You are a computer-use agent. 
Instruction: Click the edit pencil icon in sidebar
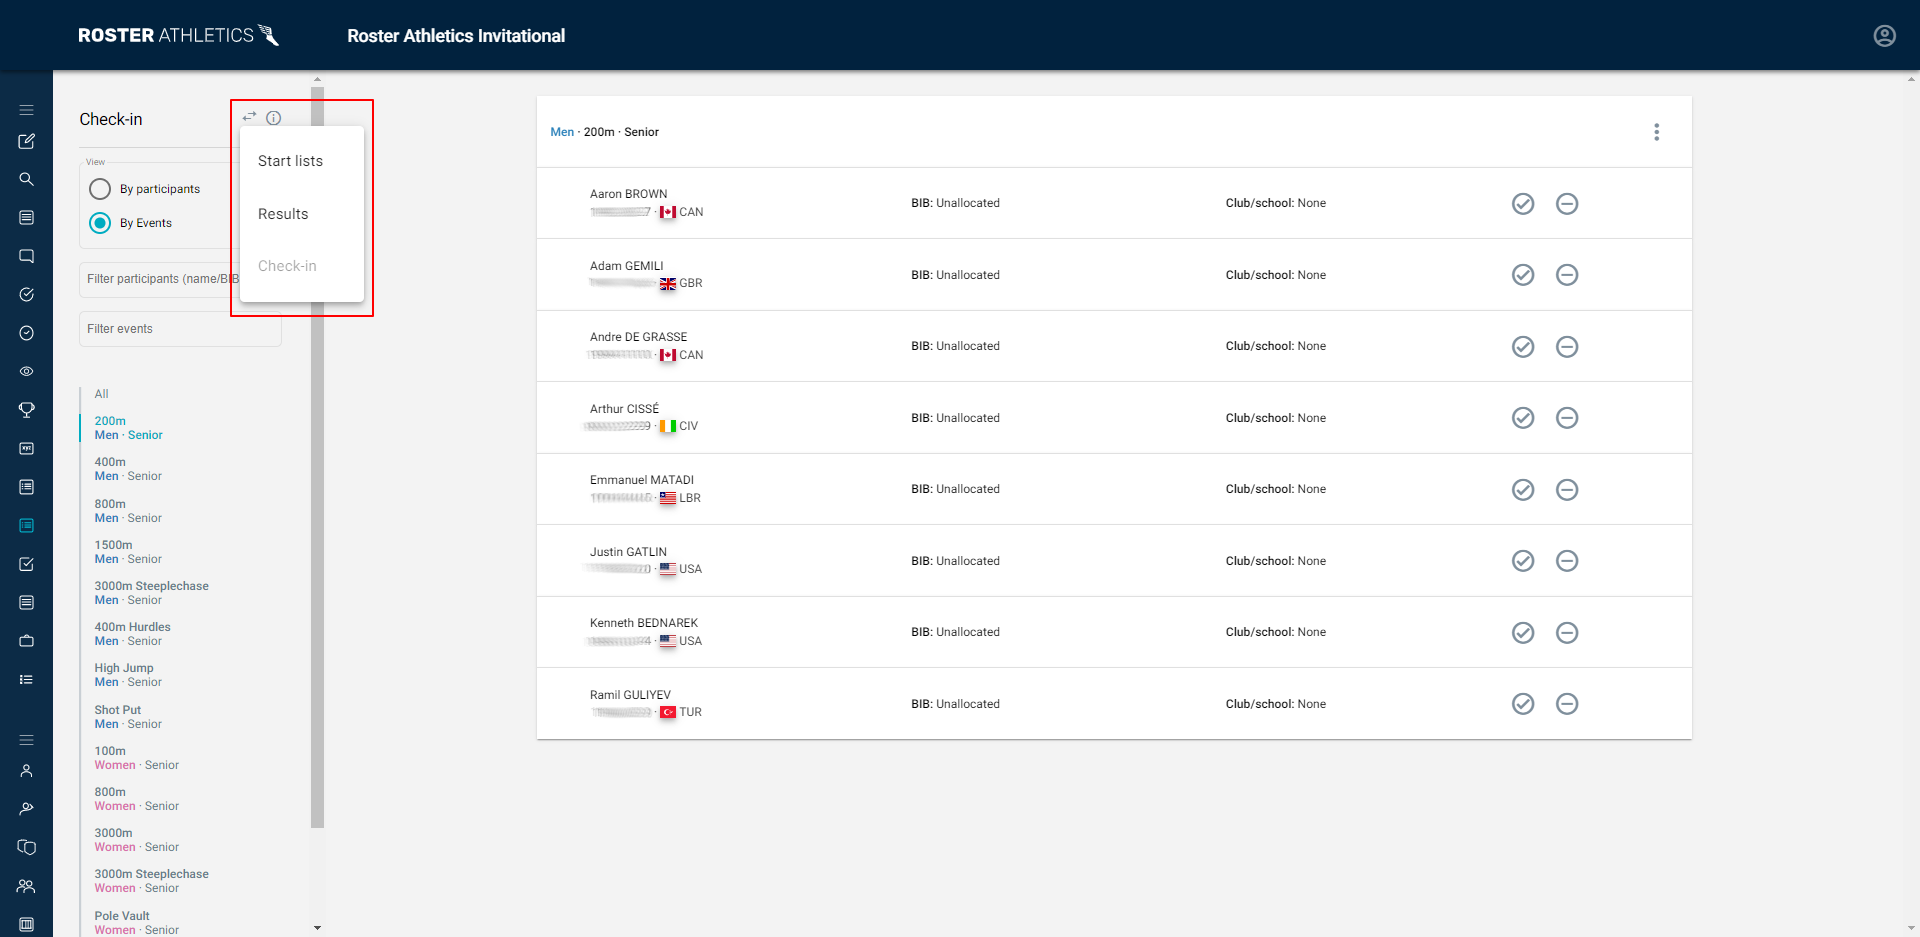27,141
